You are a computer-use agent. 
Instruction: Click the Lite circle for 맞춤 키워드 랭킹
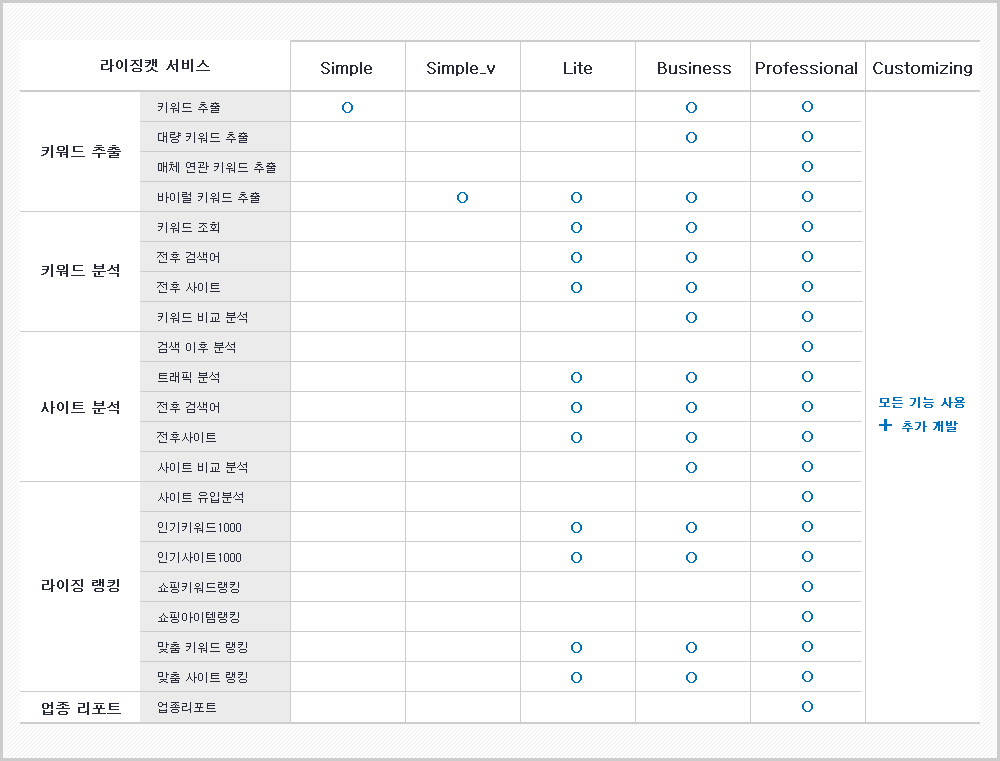tap(577, 647)
